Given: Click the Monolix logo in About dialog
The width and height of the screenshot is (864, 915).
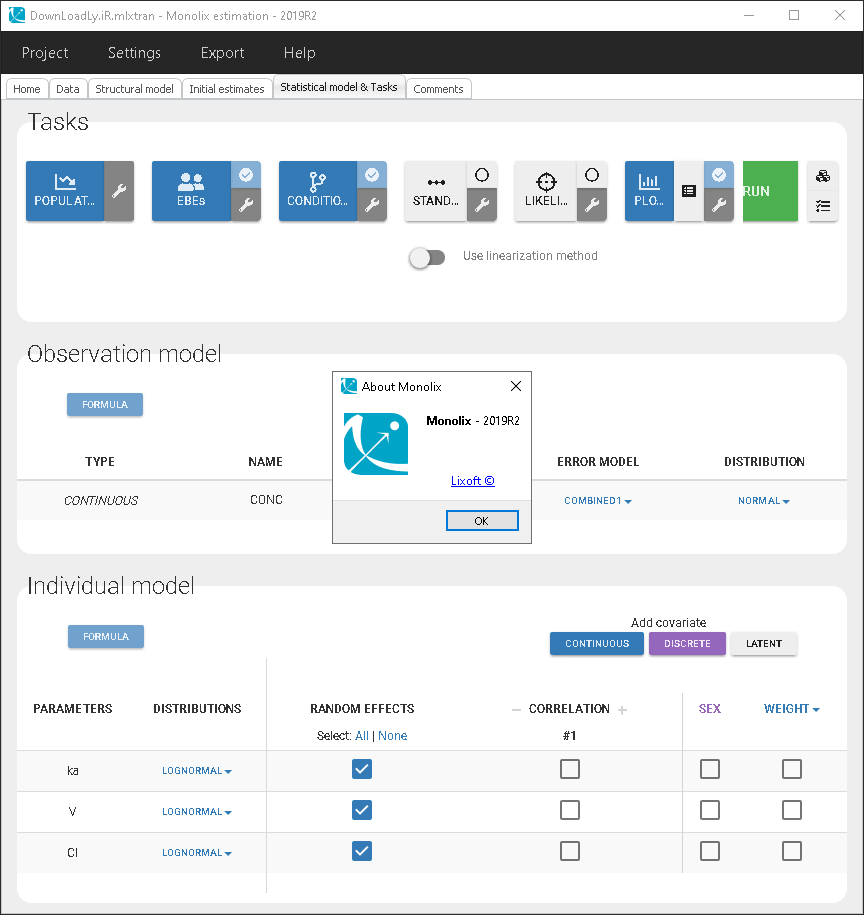Looking at the screenshot, I should coord(376,443).
